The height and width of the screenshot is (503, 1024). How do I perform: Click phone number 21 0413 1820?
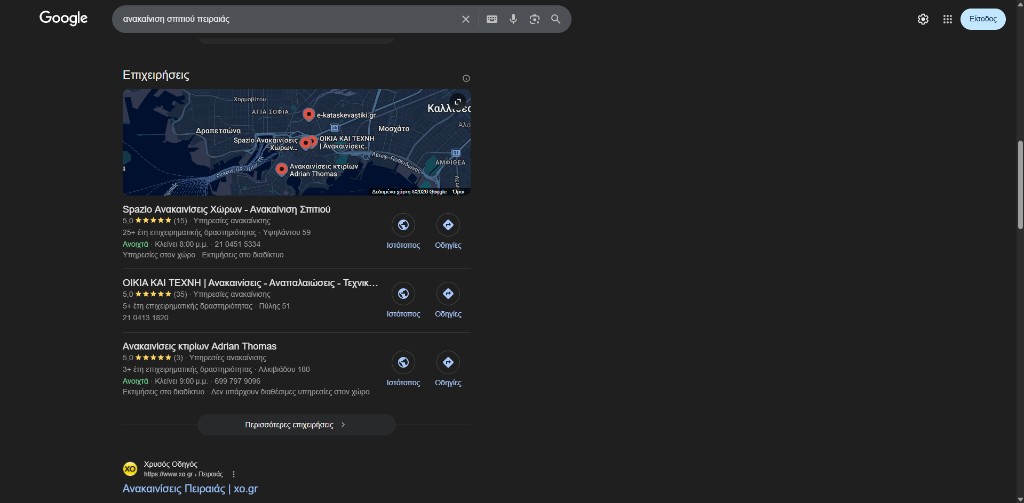pyautogui.click(x=145, y=317)
